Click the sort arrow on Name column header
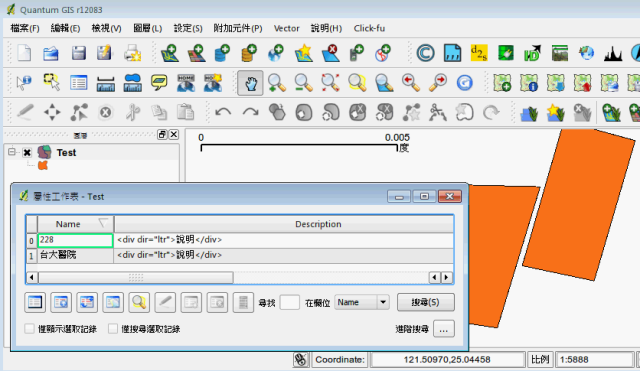The image size is (640, 371). tap(103, 223)
